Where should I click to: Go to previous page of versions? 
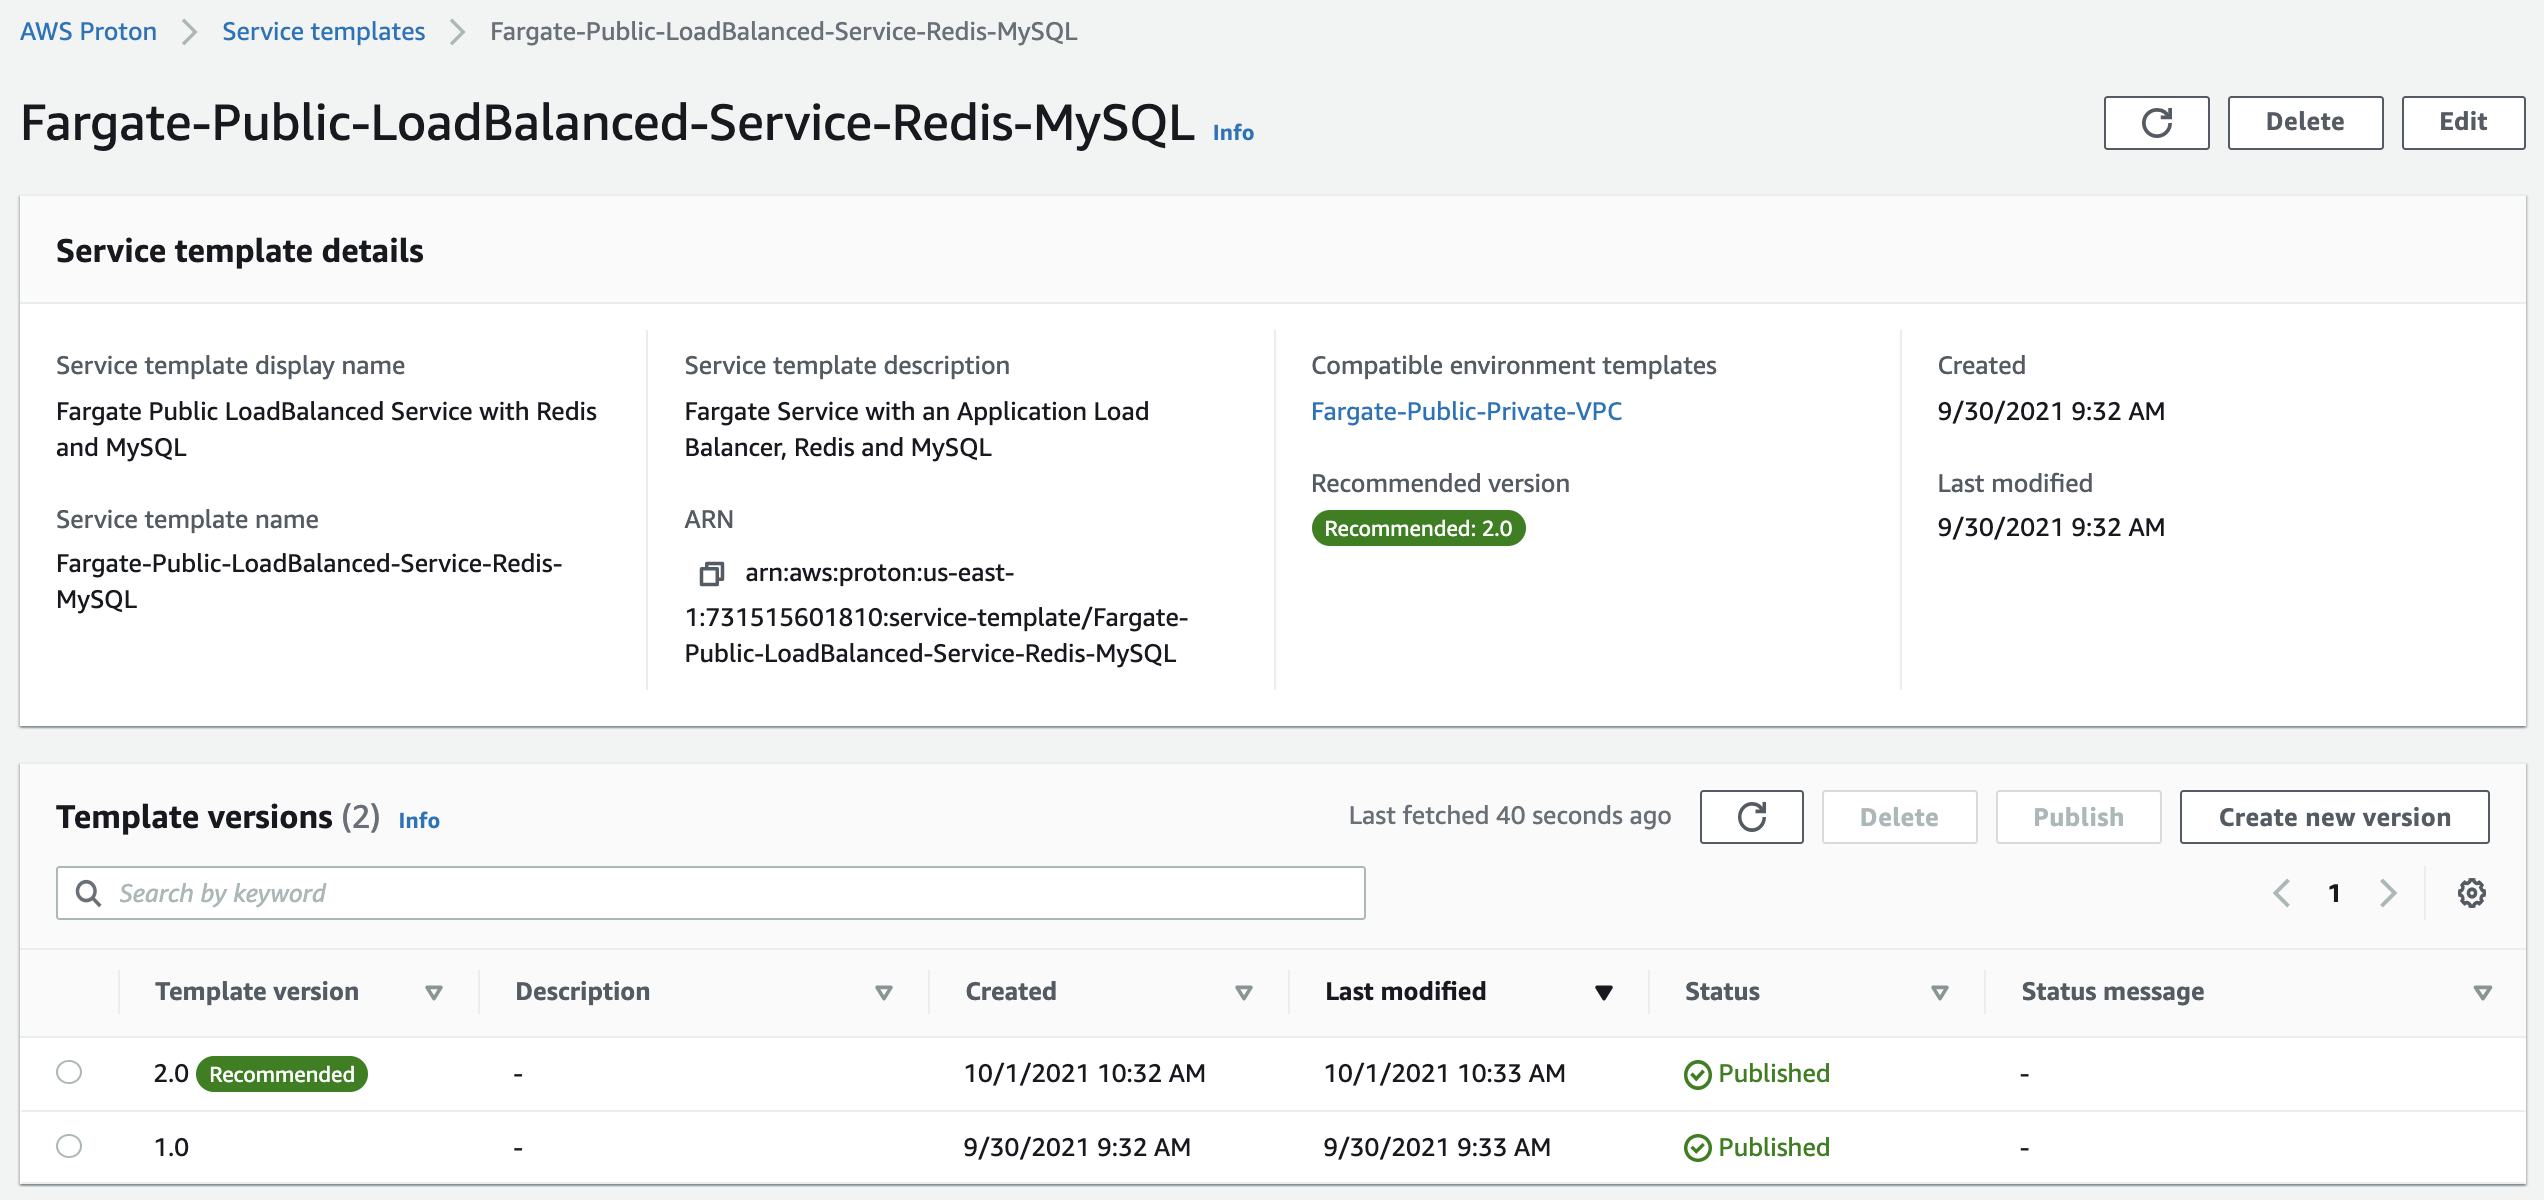(2282, 893)
